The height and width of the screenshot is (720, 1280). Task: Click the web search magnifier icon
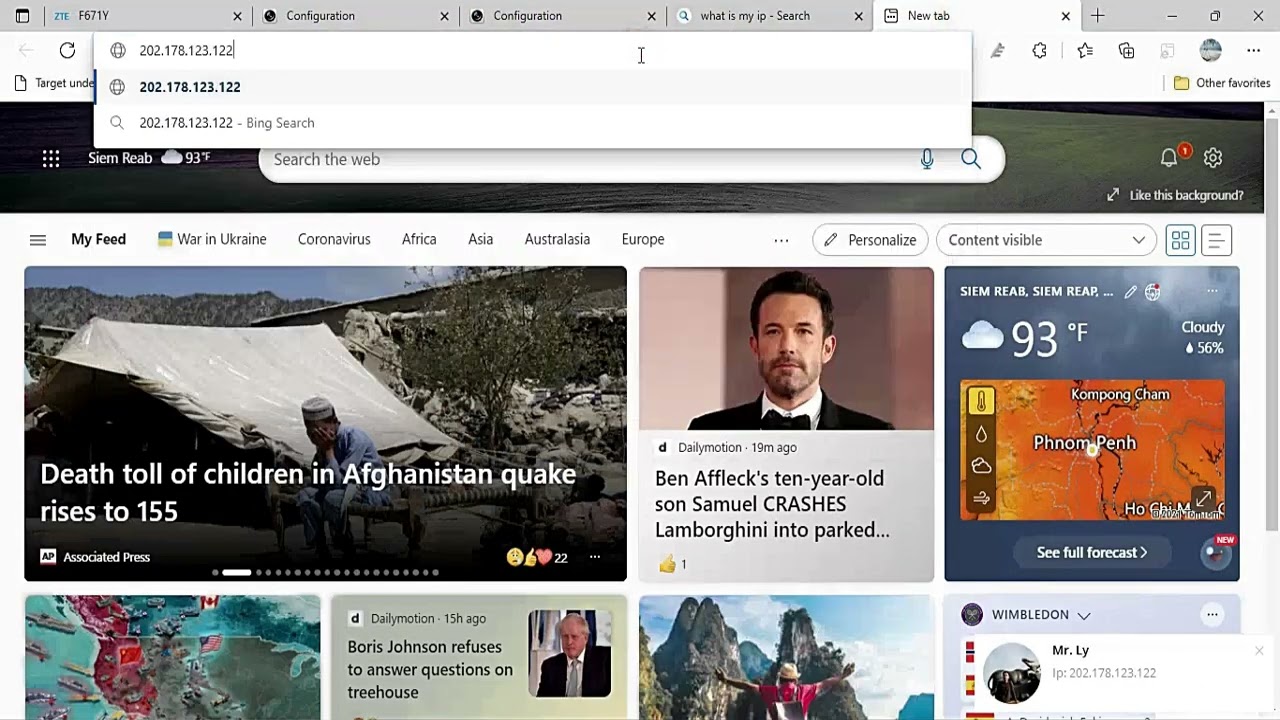tap(971, 159)
